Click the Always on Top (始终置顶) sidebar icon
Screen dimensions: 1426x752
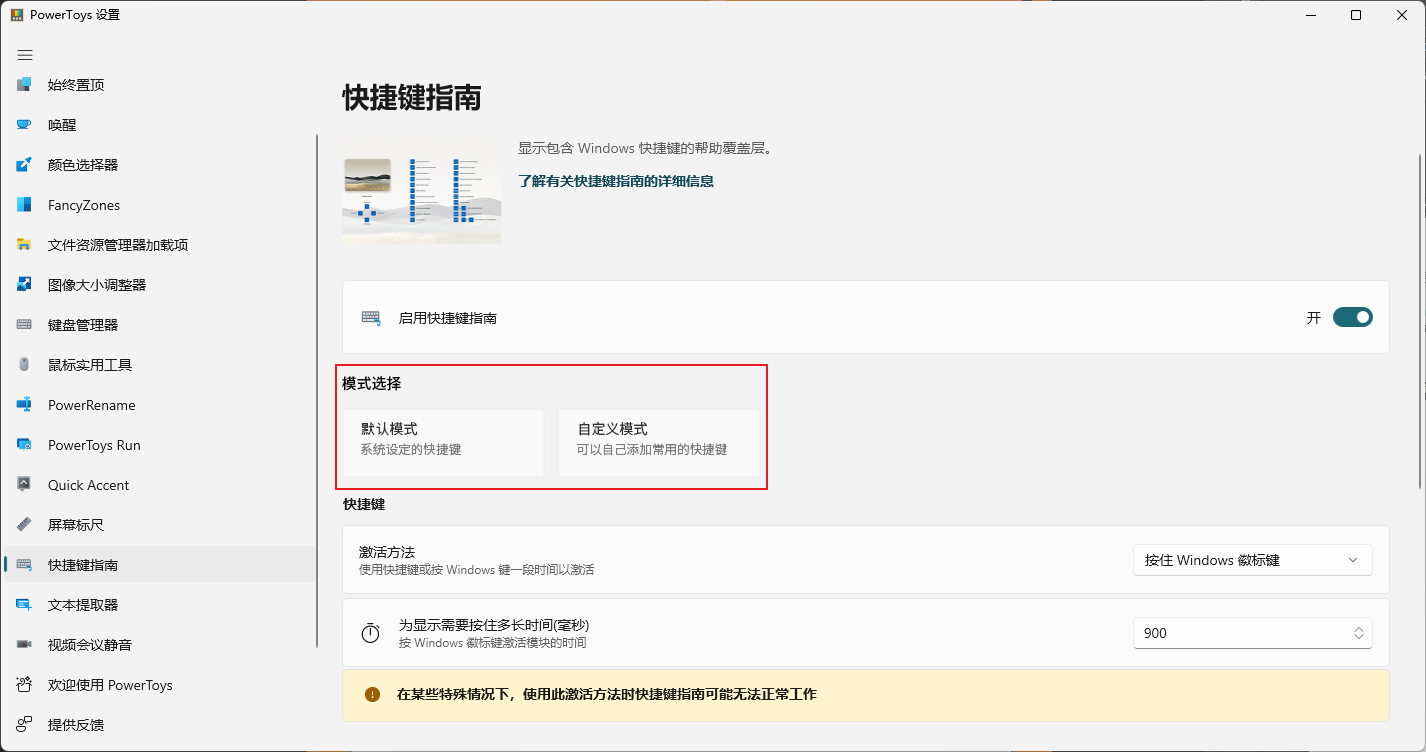pos(25,85)
